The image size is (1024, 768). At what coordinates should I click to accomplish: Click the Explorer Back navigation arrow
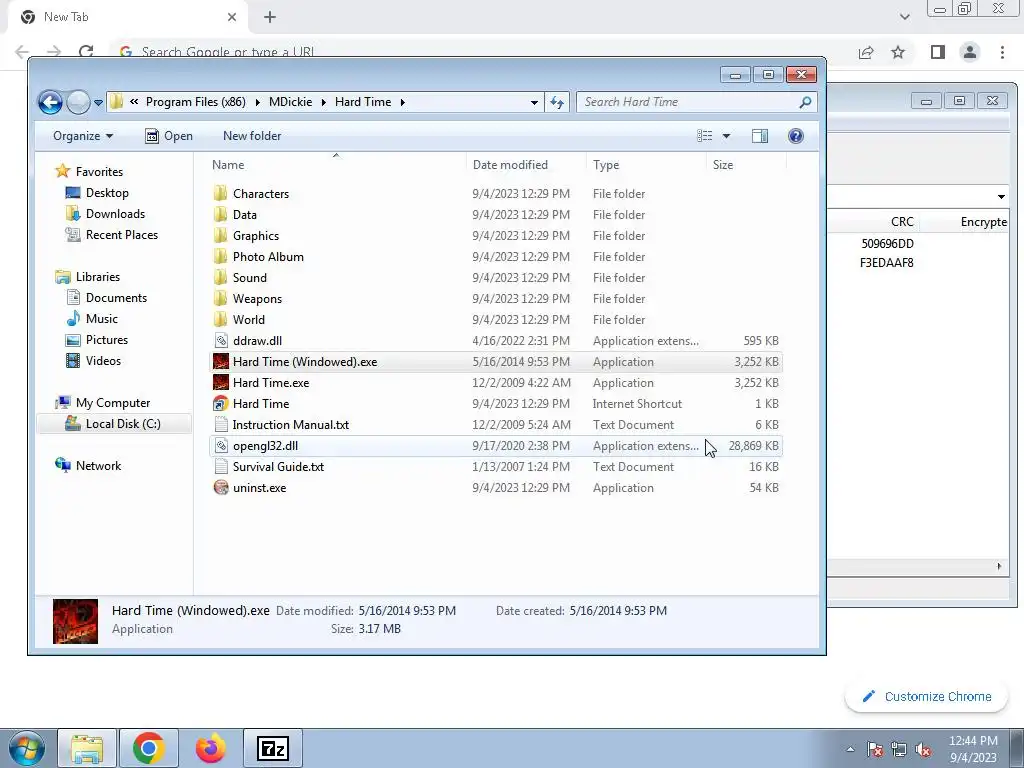coord(50,102)
